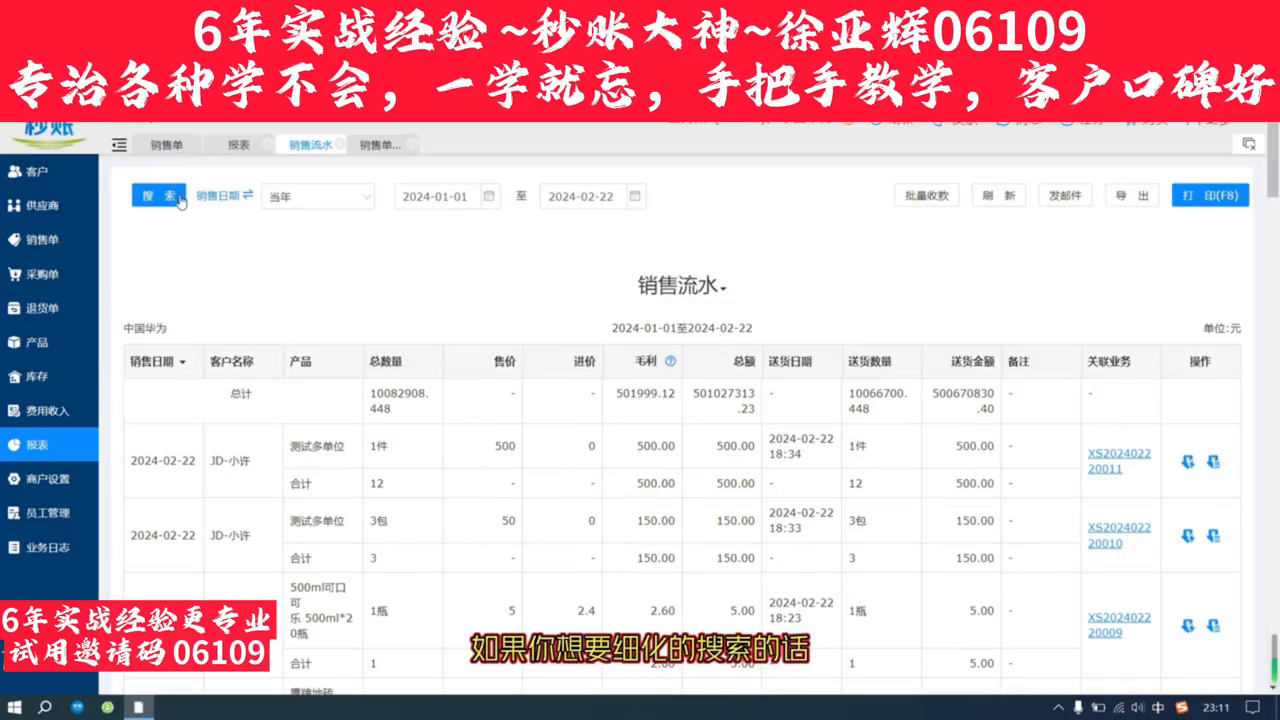Open linked order XS202402220009

click(1118, 625)
